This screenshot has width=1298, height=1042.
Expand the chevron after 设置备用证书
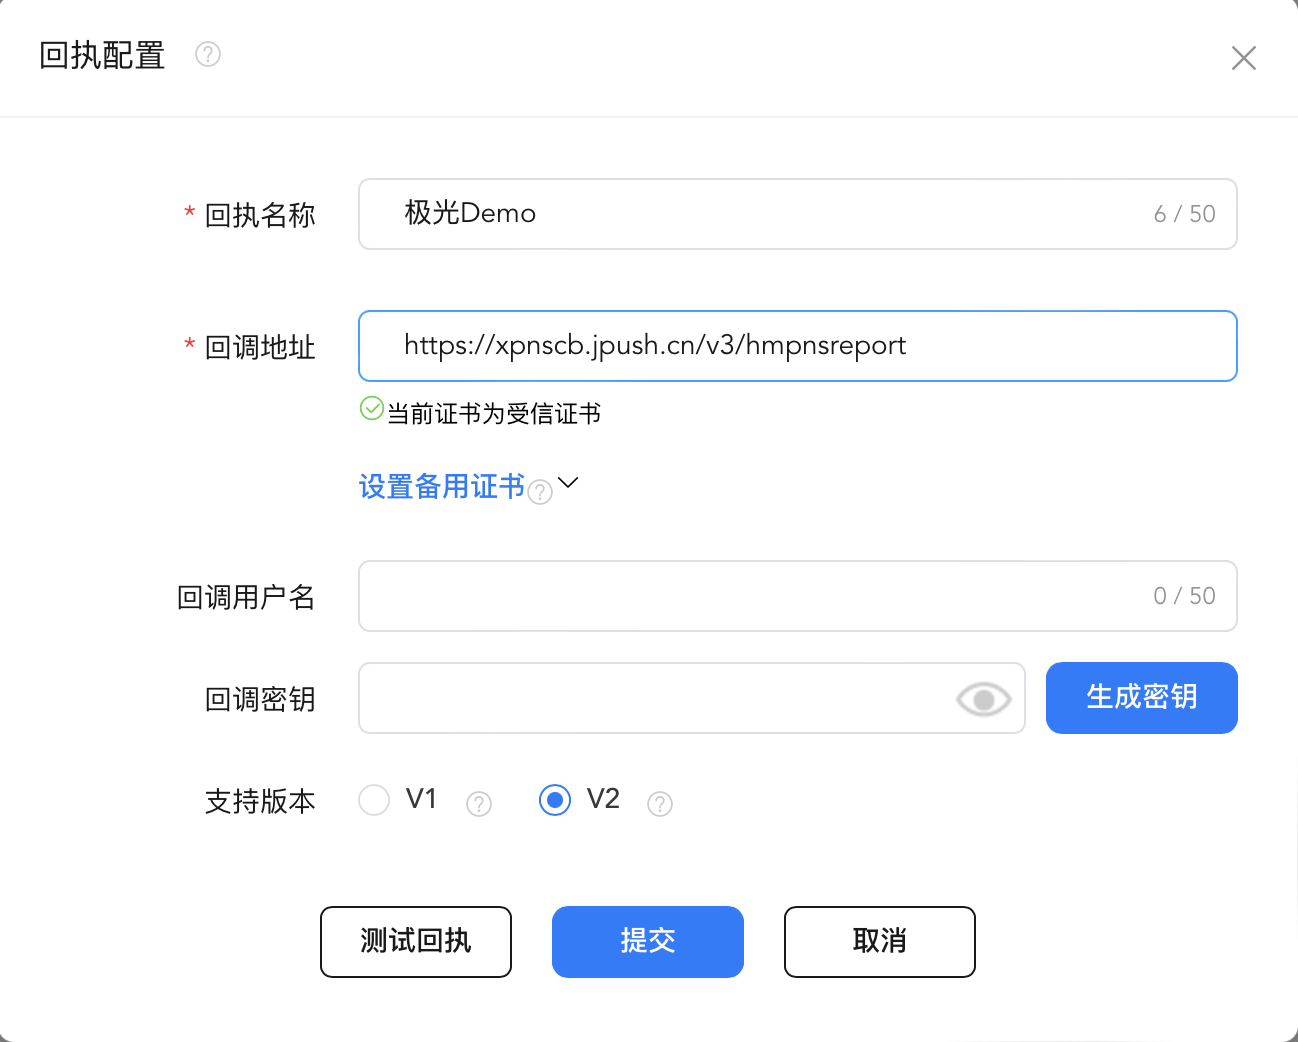point(568,483)
